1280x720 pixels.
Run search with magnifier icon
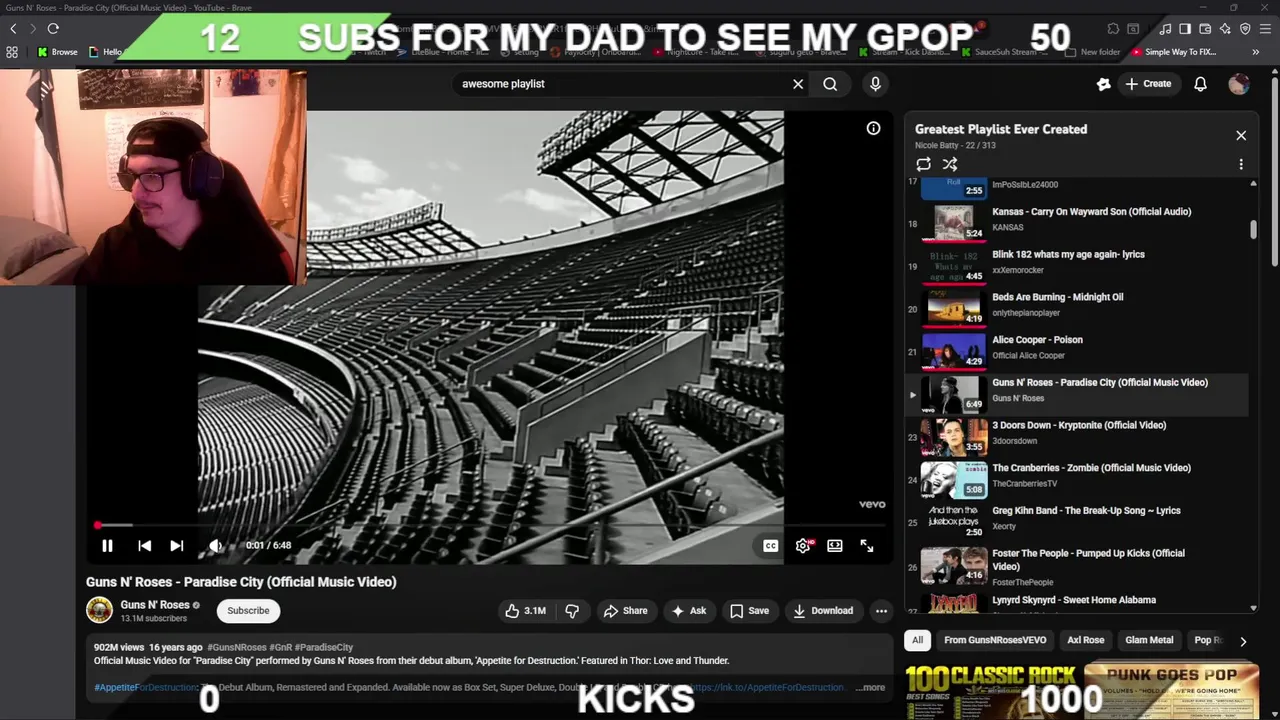(x=830, y=84)
